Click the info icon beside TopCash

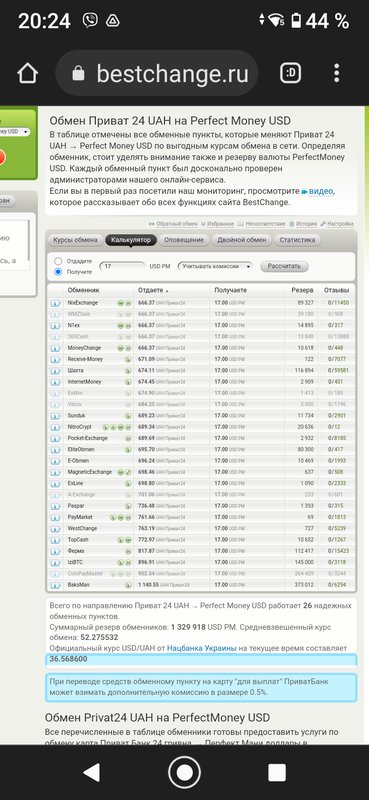55,540
